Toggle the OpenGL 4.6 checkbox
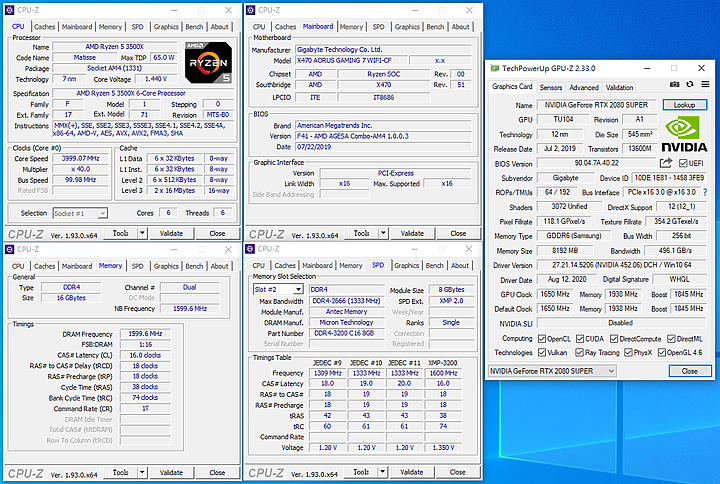Screen dimensions: 720x484 tap(662, 353)
